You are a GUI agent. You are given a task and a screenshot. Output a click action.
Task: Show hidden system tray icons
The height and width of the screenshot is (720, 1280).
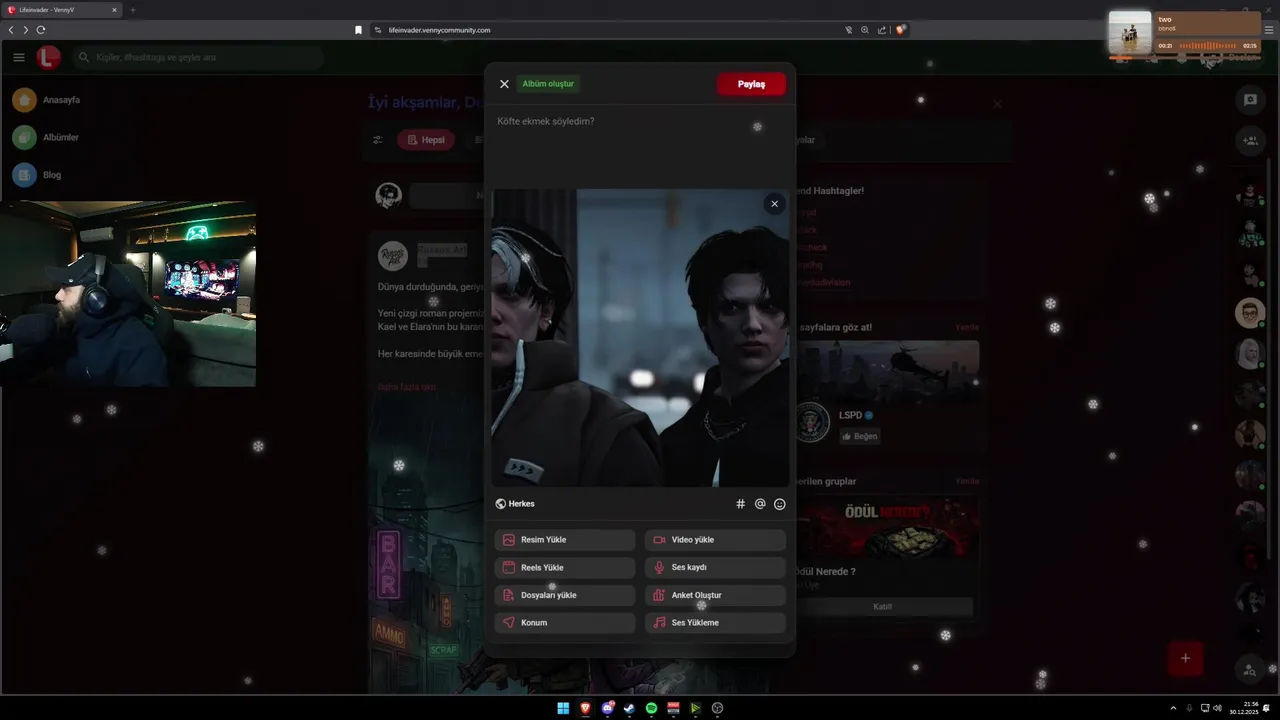click(x=1173, y=708)
